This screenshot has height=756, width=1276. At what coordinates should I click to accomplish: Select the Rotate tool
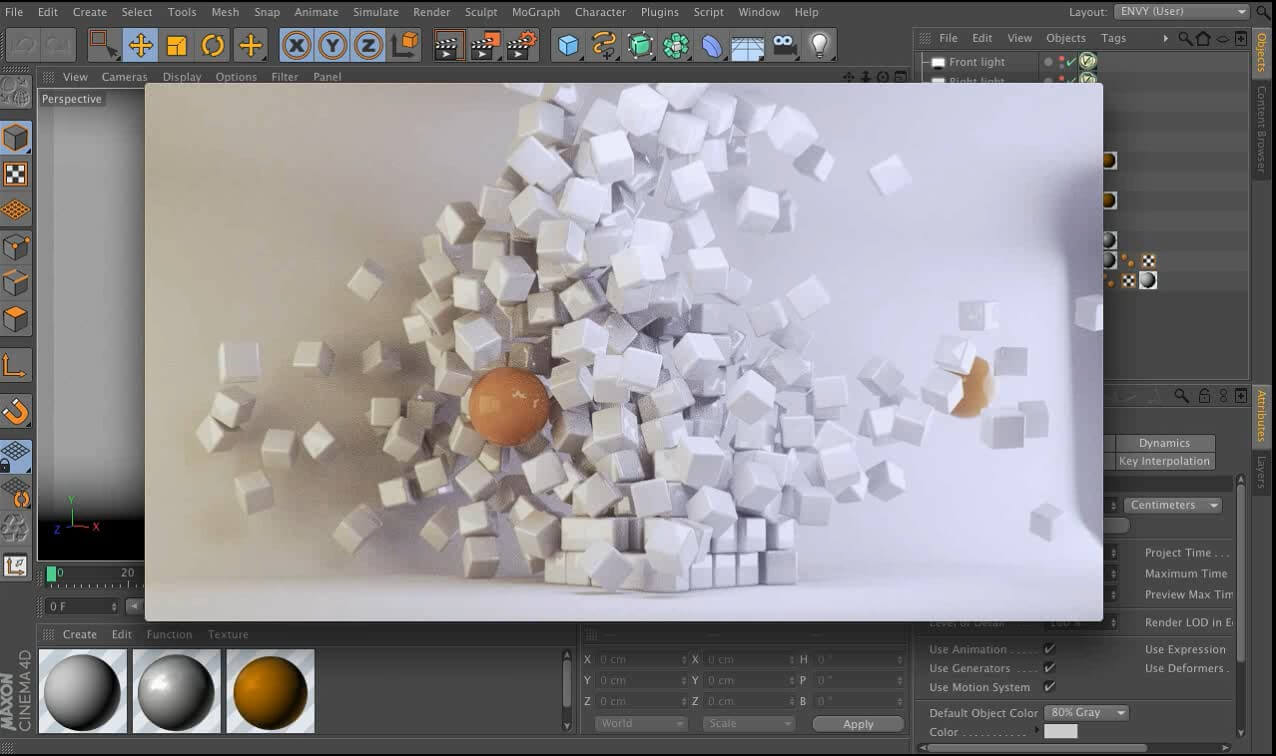pyautogui.click(x=213, y=45)
